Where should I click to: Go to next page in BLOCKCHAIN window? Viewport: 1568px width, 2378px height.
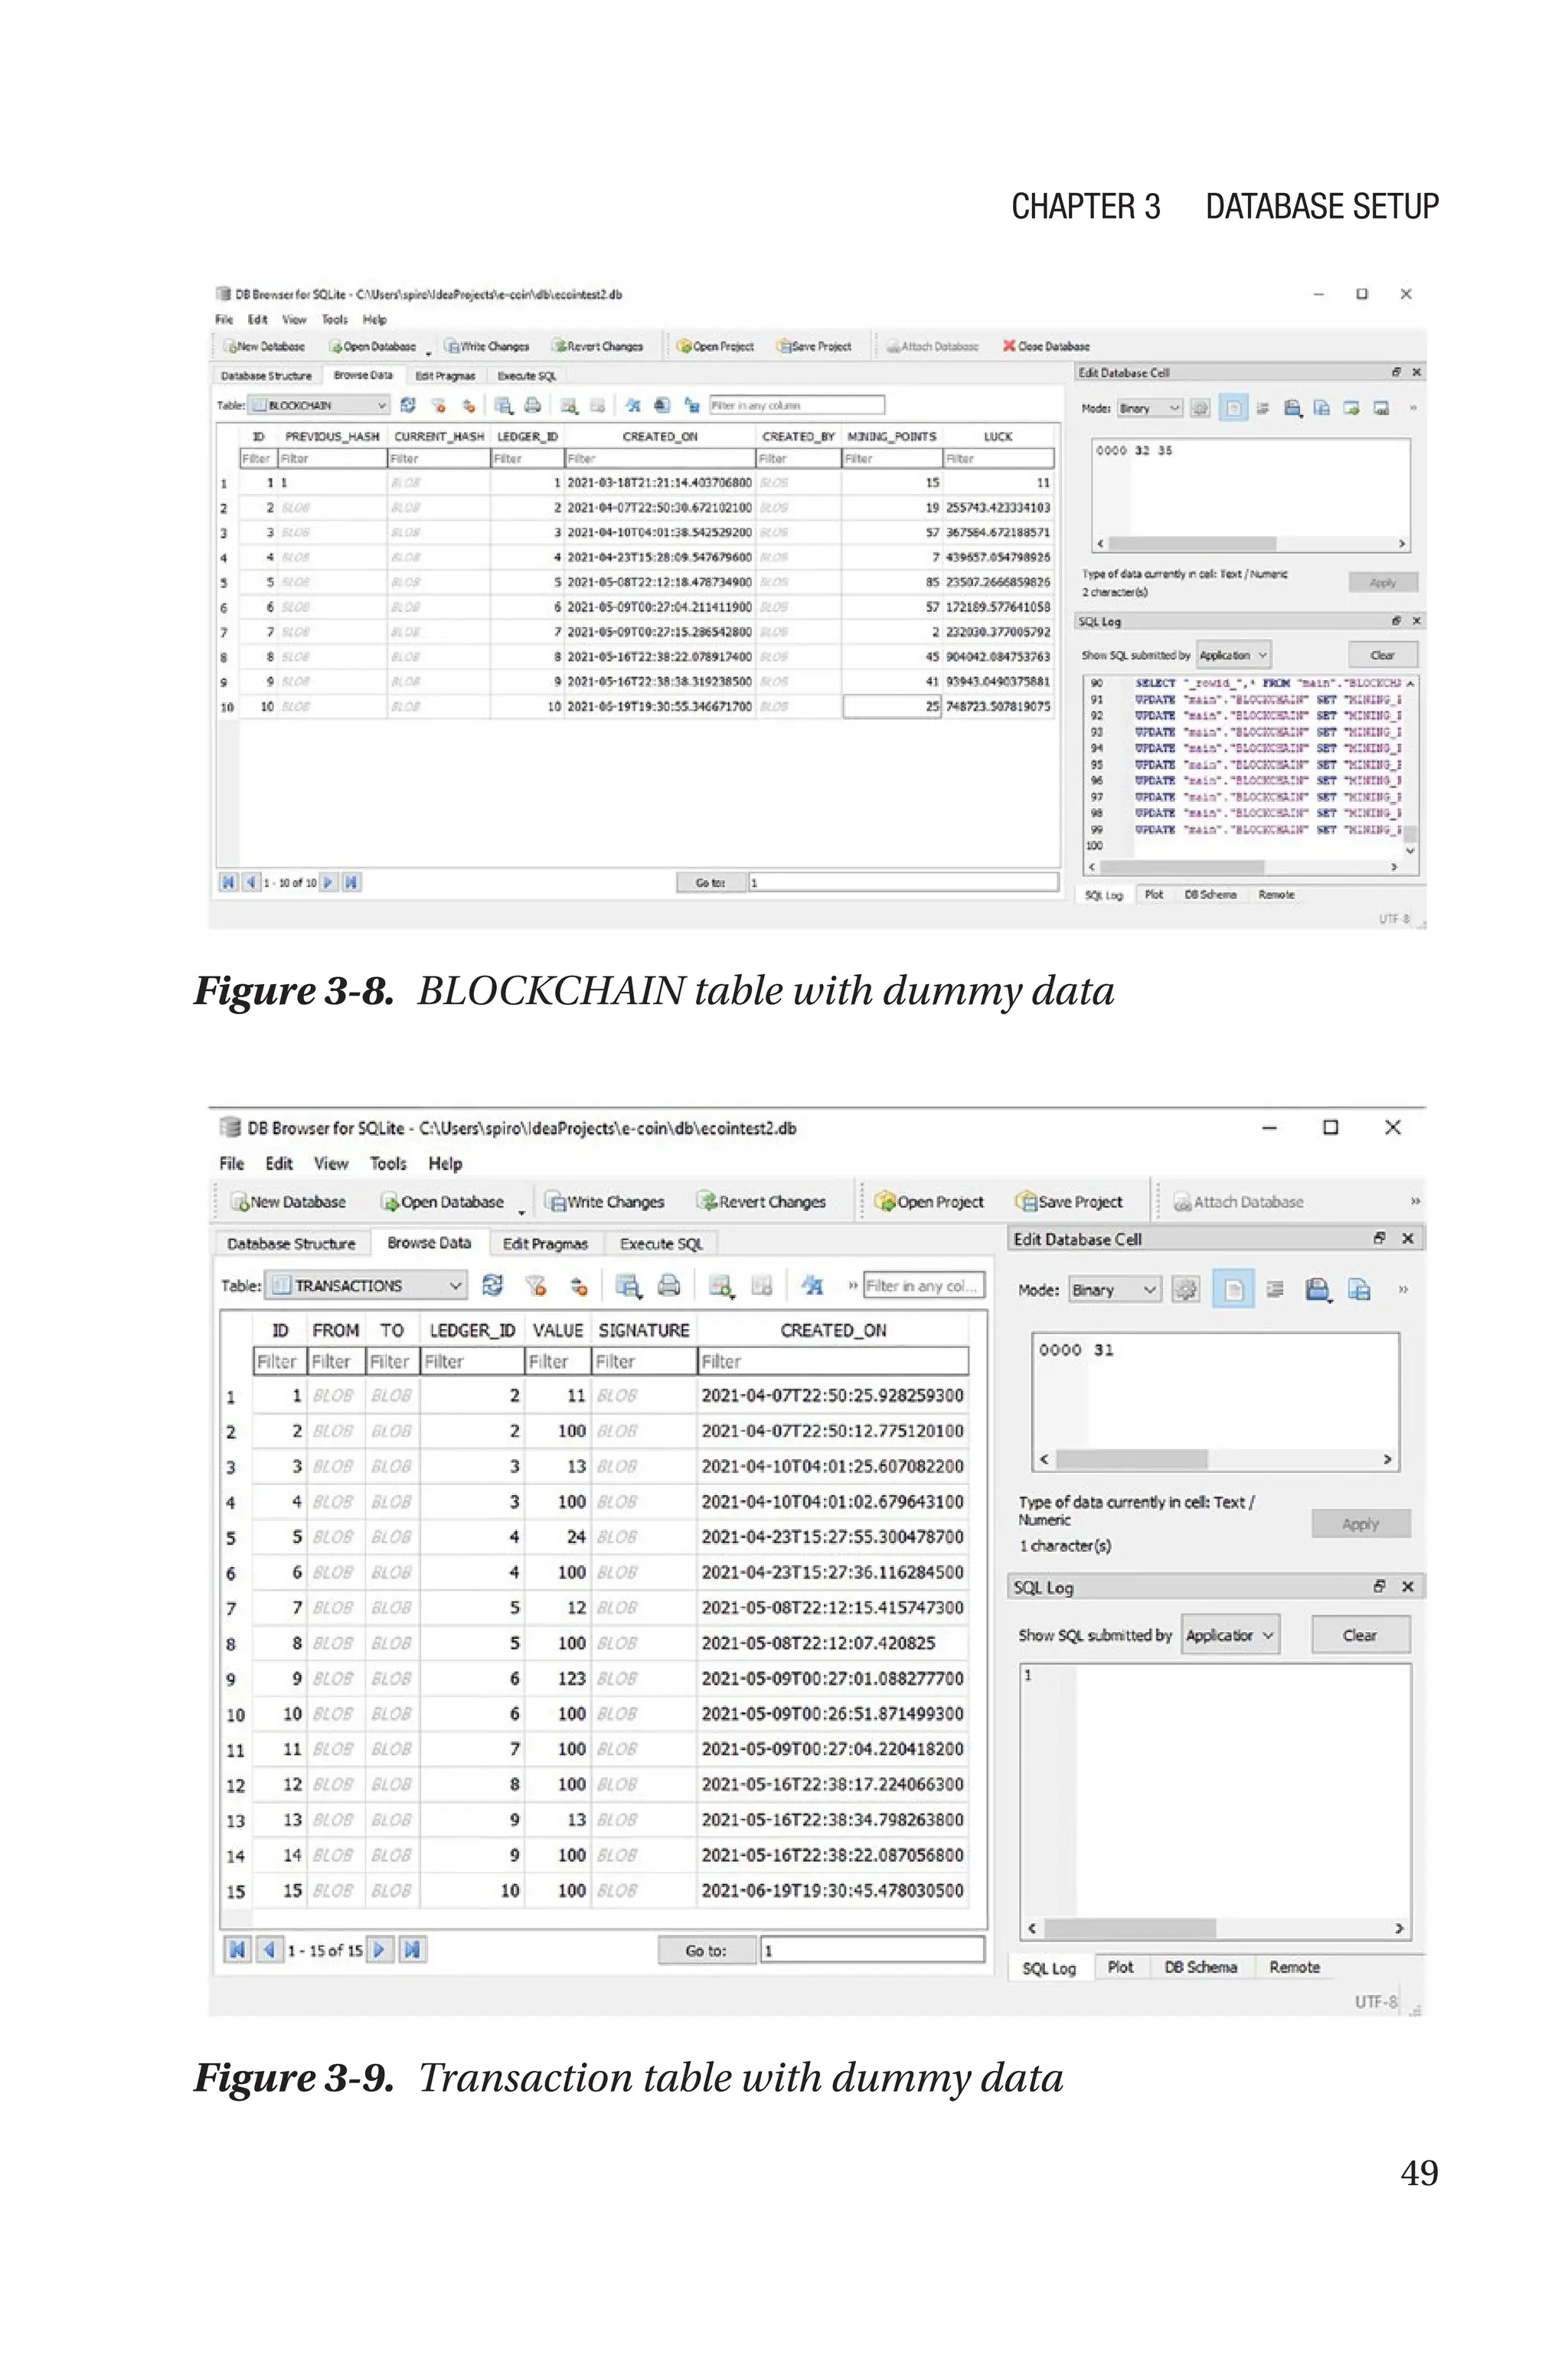point(328,882)
